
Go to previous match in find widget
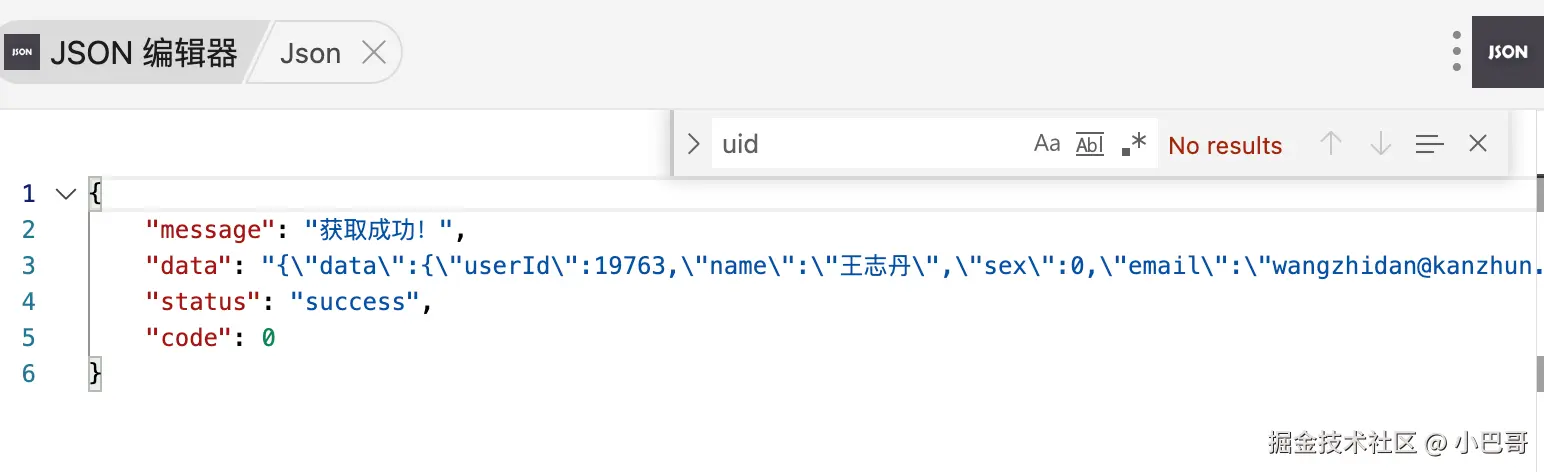point(1330,144)
